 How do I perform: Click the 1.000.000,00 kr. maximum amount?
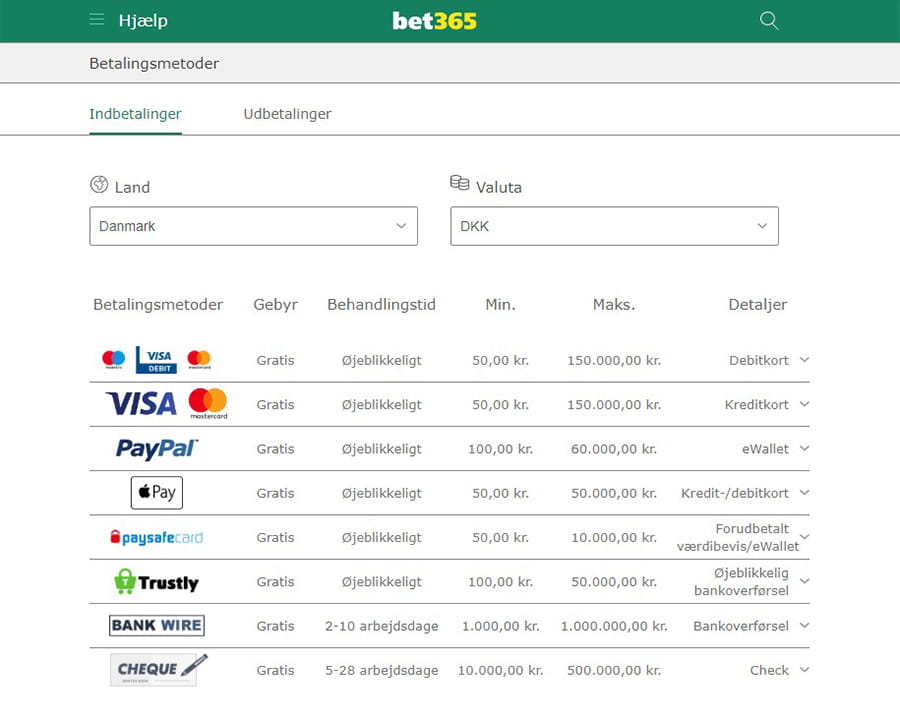coord(614,626)
